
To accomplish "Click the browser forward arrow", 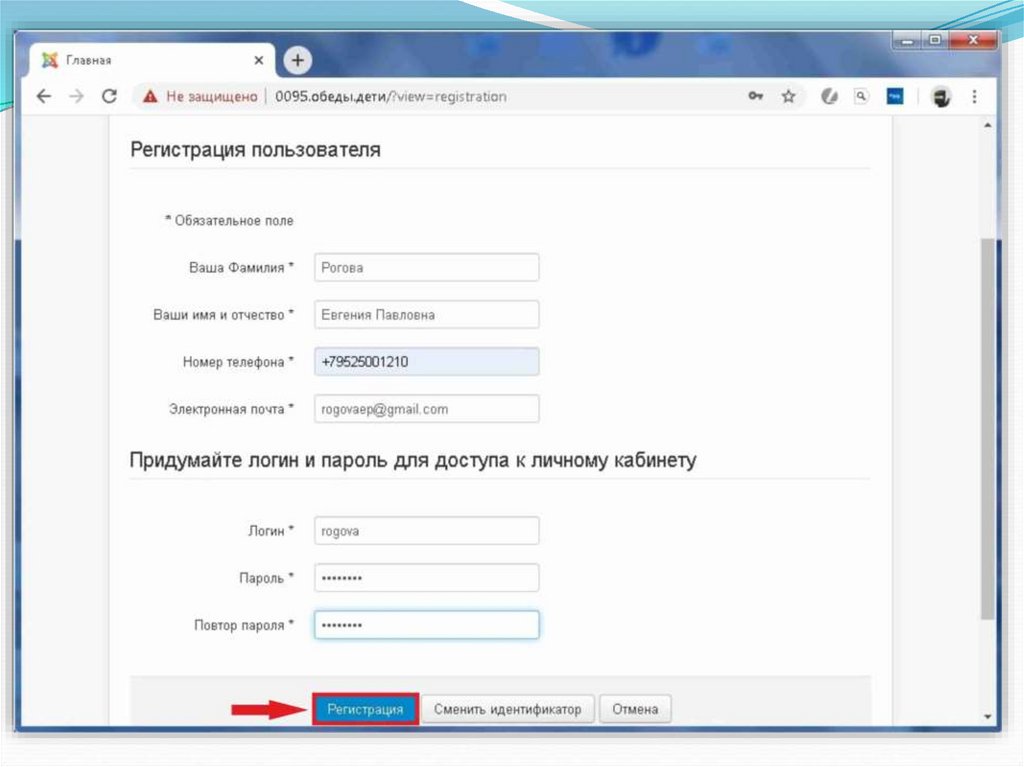I will coord(76,97).
